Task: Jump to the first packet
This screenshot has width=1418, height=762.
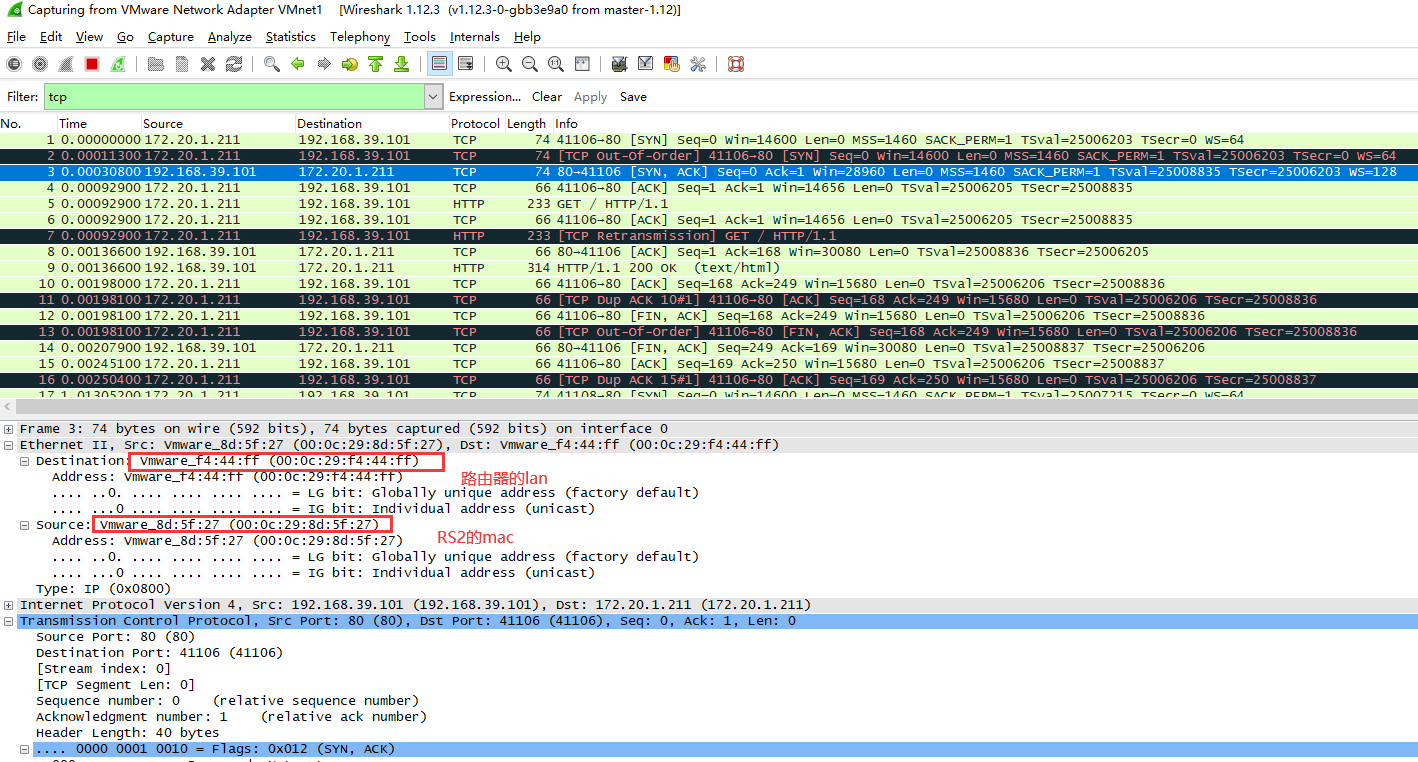Action: 375,64
